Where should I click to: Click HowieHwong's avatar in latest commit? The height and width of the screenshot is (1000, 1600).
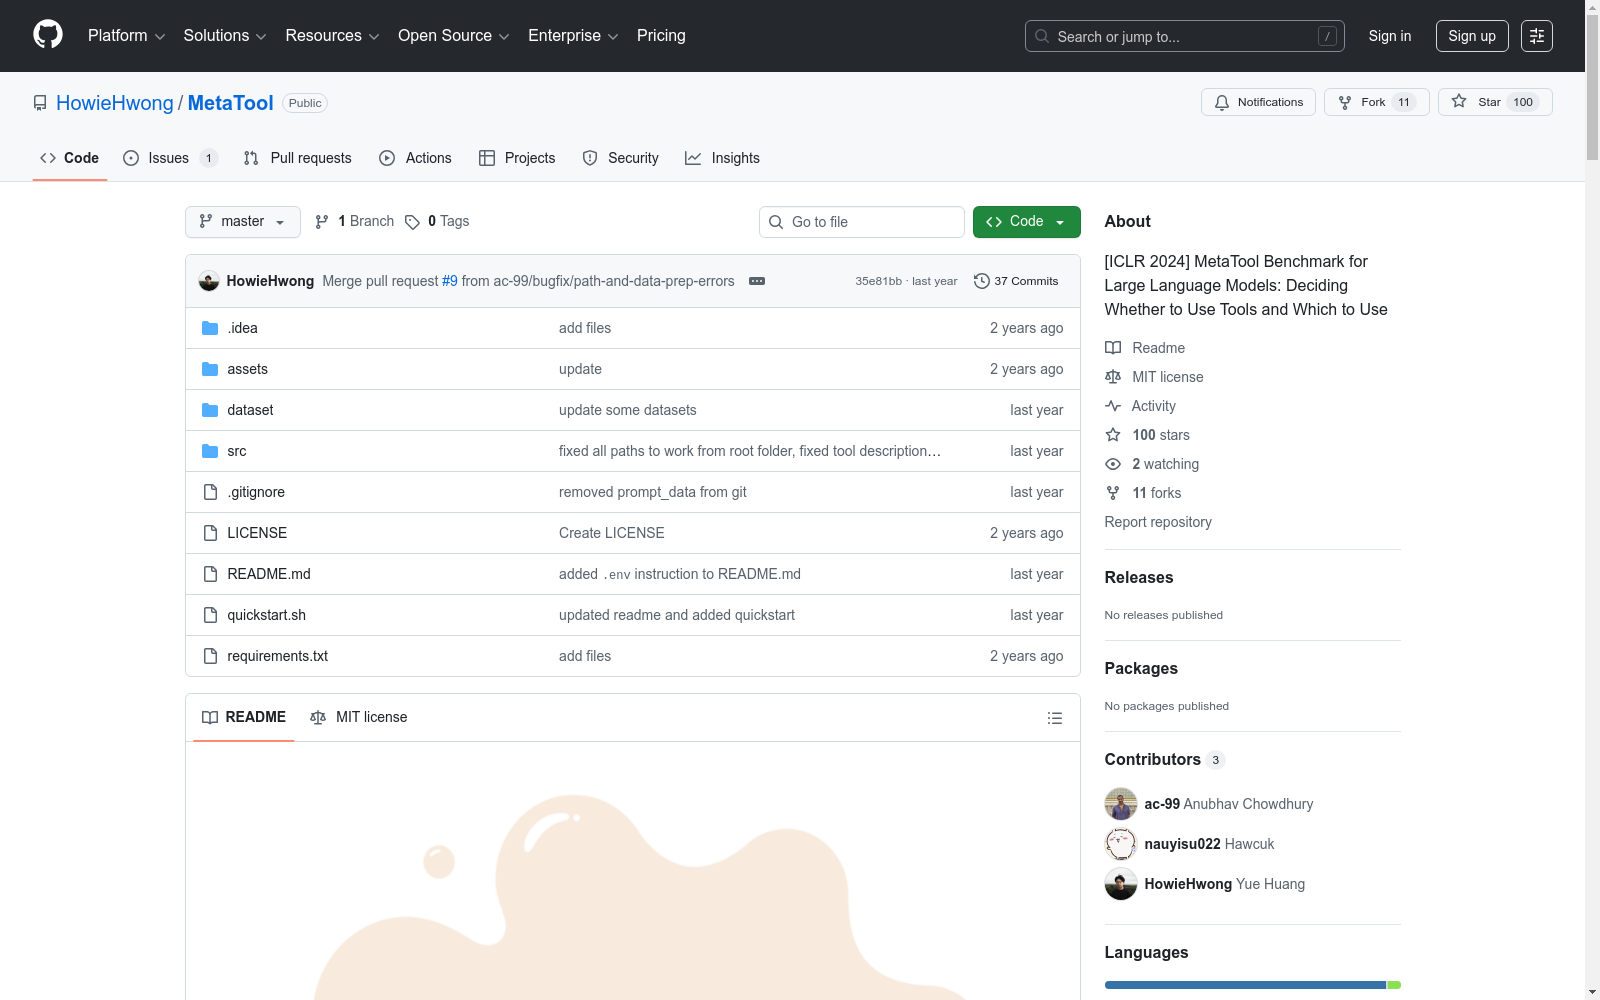[209, 281]
